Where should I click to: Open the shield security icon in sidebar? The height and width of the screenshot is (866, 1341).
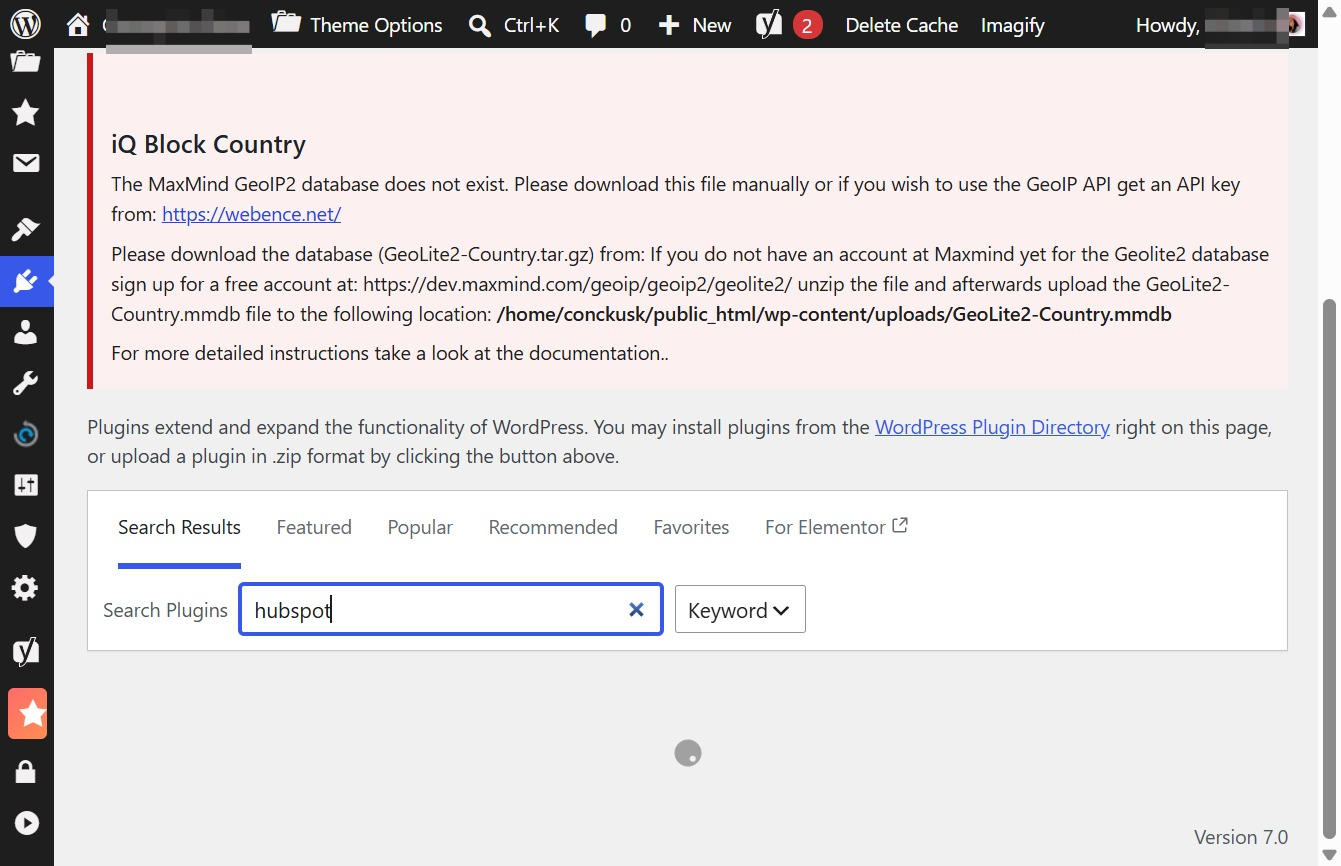26,536
